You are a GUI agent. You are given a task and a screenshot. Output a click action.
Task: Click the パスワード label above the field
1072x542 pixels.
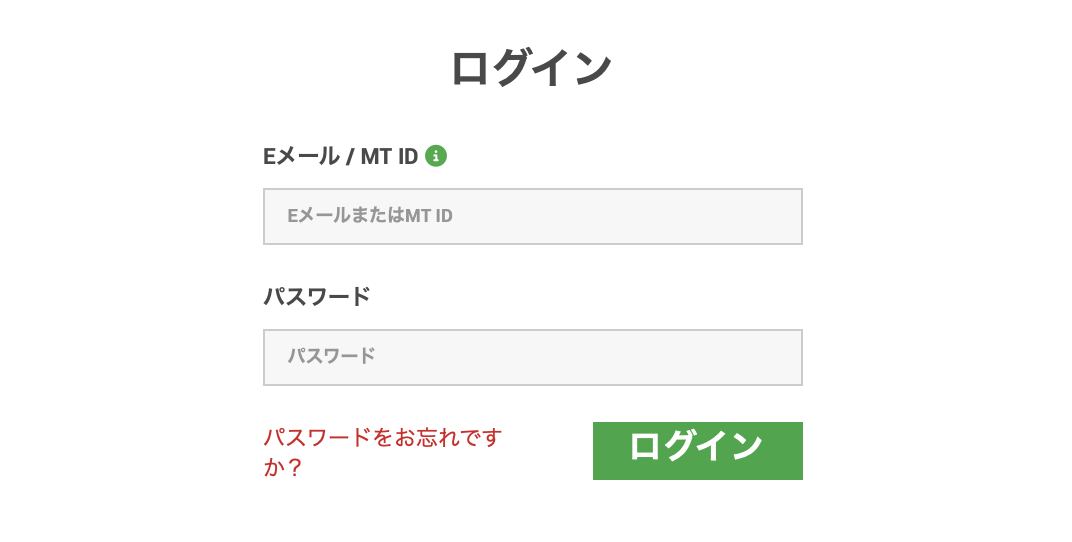[316, 297]
